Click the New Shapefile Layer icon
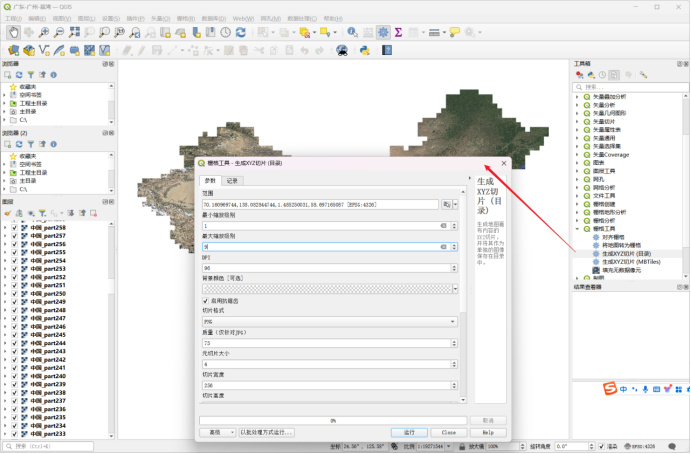Image resolution: width=691 pixels, height=454 pixels. [44, 50]
